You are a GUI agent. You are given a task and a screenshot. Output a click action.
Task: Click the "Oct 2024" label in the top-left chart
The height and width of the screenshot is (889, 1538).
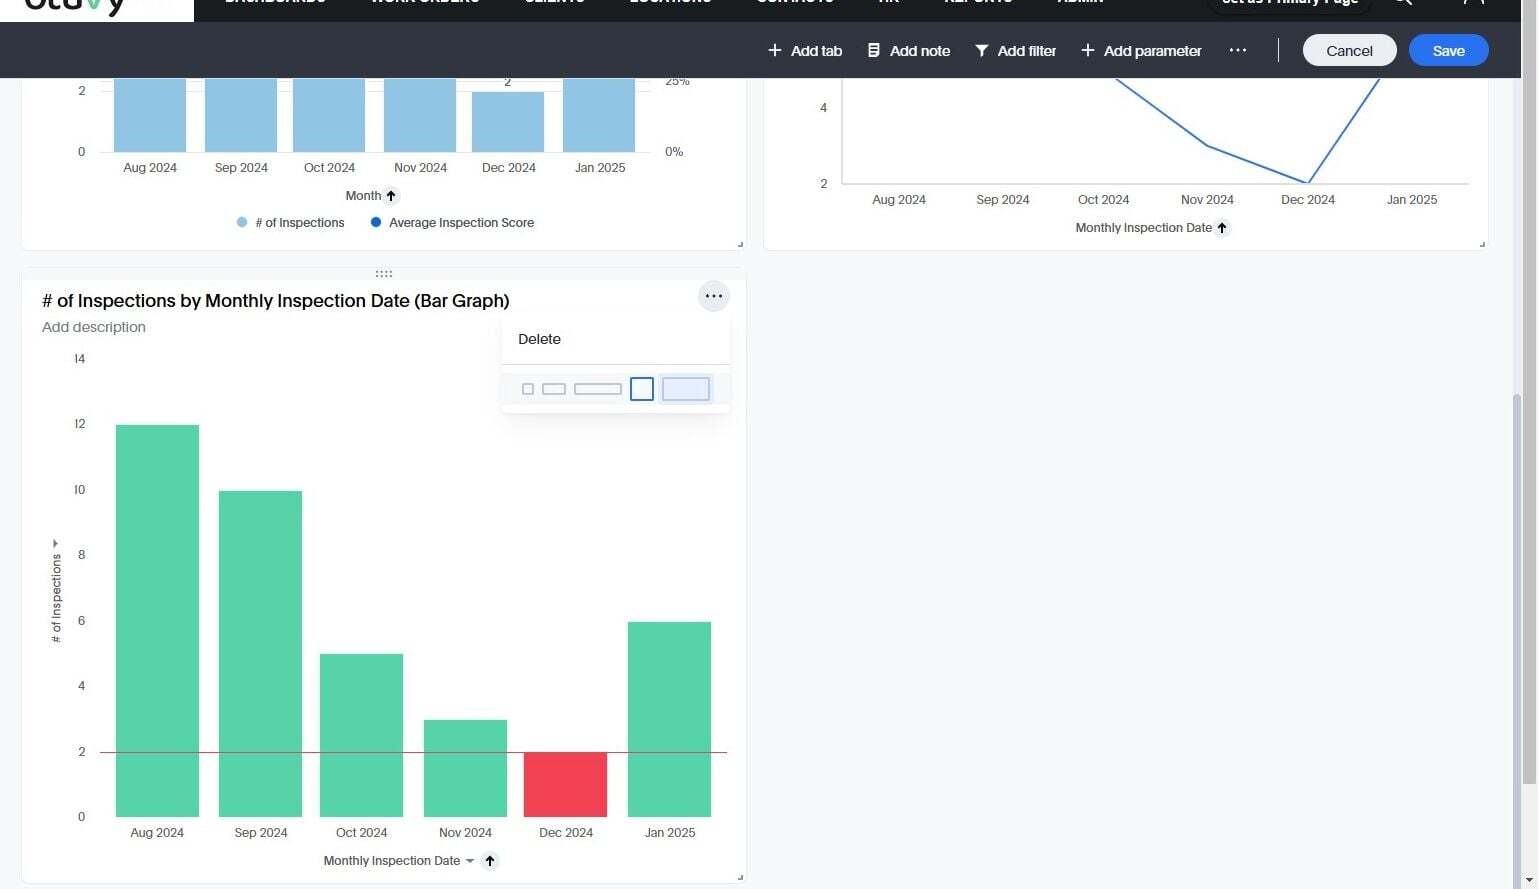point(329,168)
